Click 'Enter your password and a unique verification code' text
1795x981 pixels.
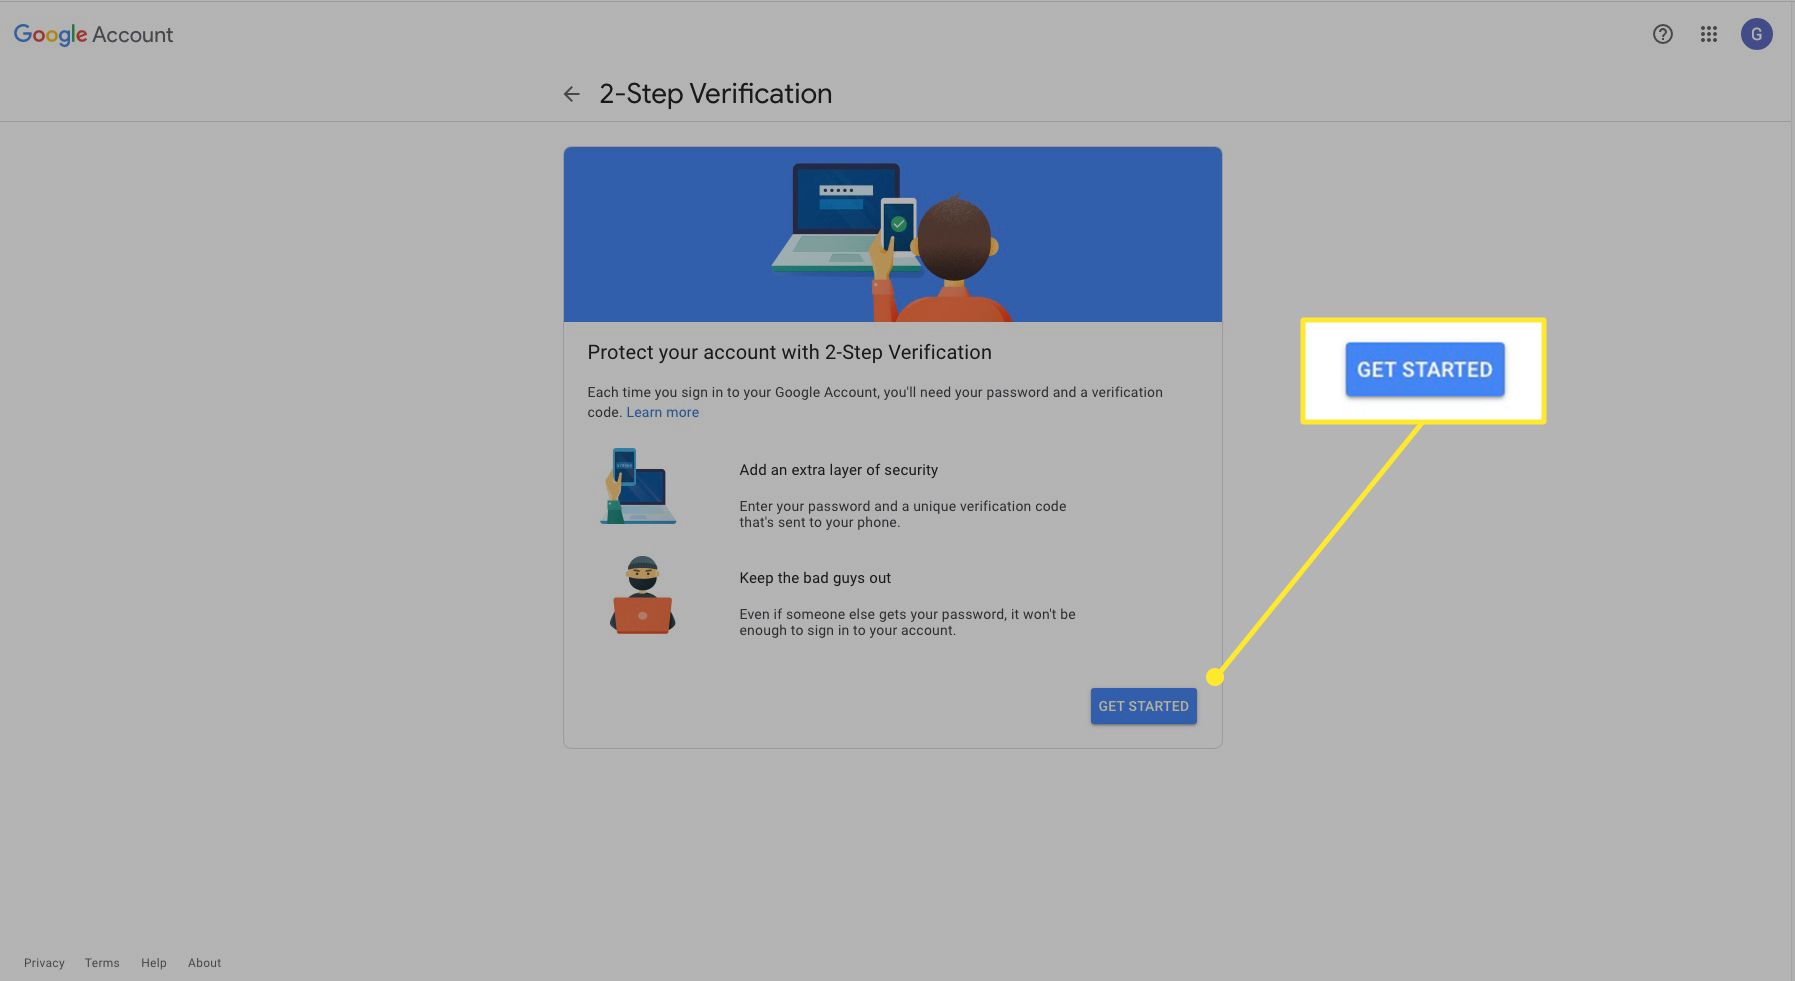click(902, 514)
